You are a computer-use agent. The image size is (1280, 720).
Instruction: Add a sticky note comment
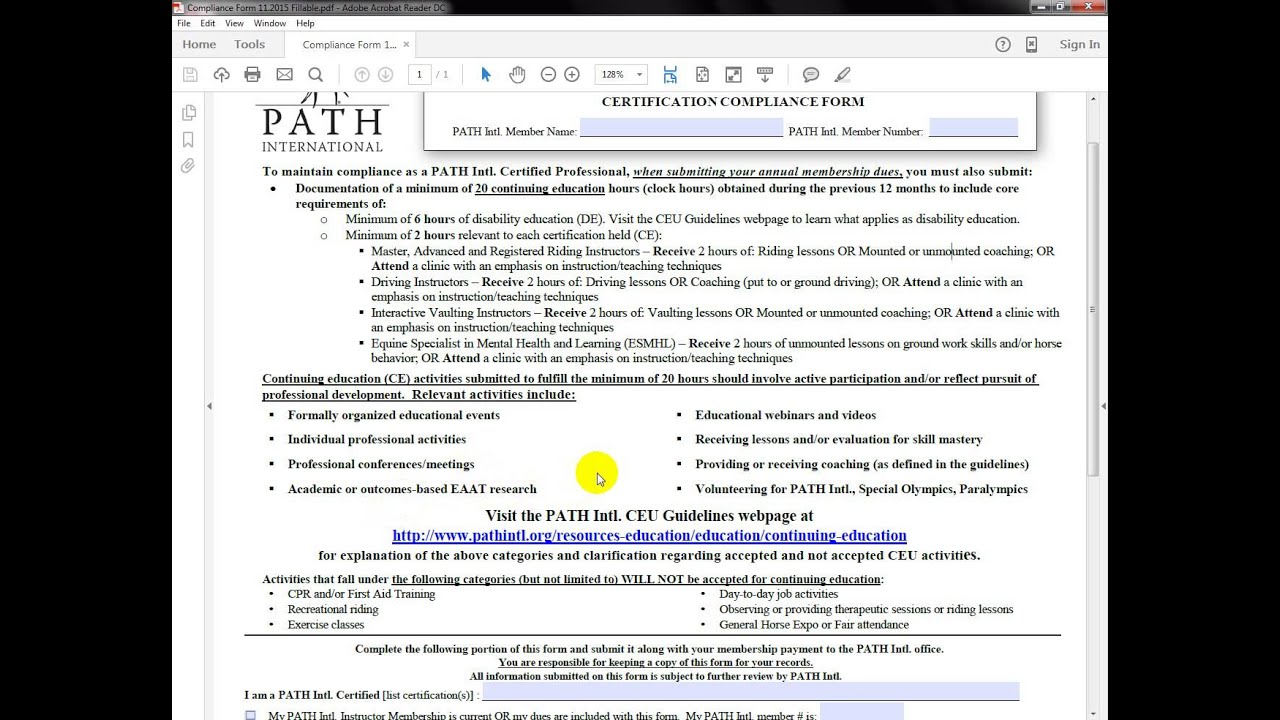pyautogui.click(x=811, y=75)
